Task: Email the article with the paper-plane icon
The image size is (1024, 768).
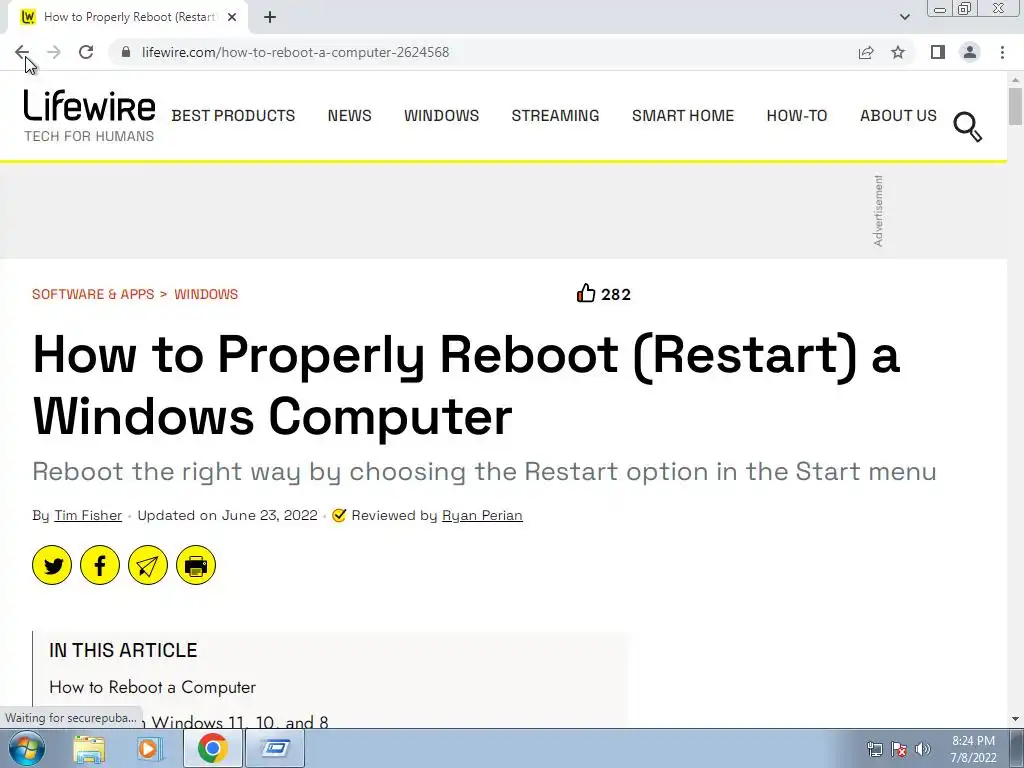Action: (148, 565)
